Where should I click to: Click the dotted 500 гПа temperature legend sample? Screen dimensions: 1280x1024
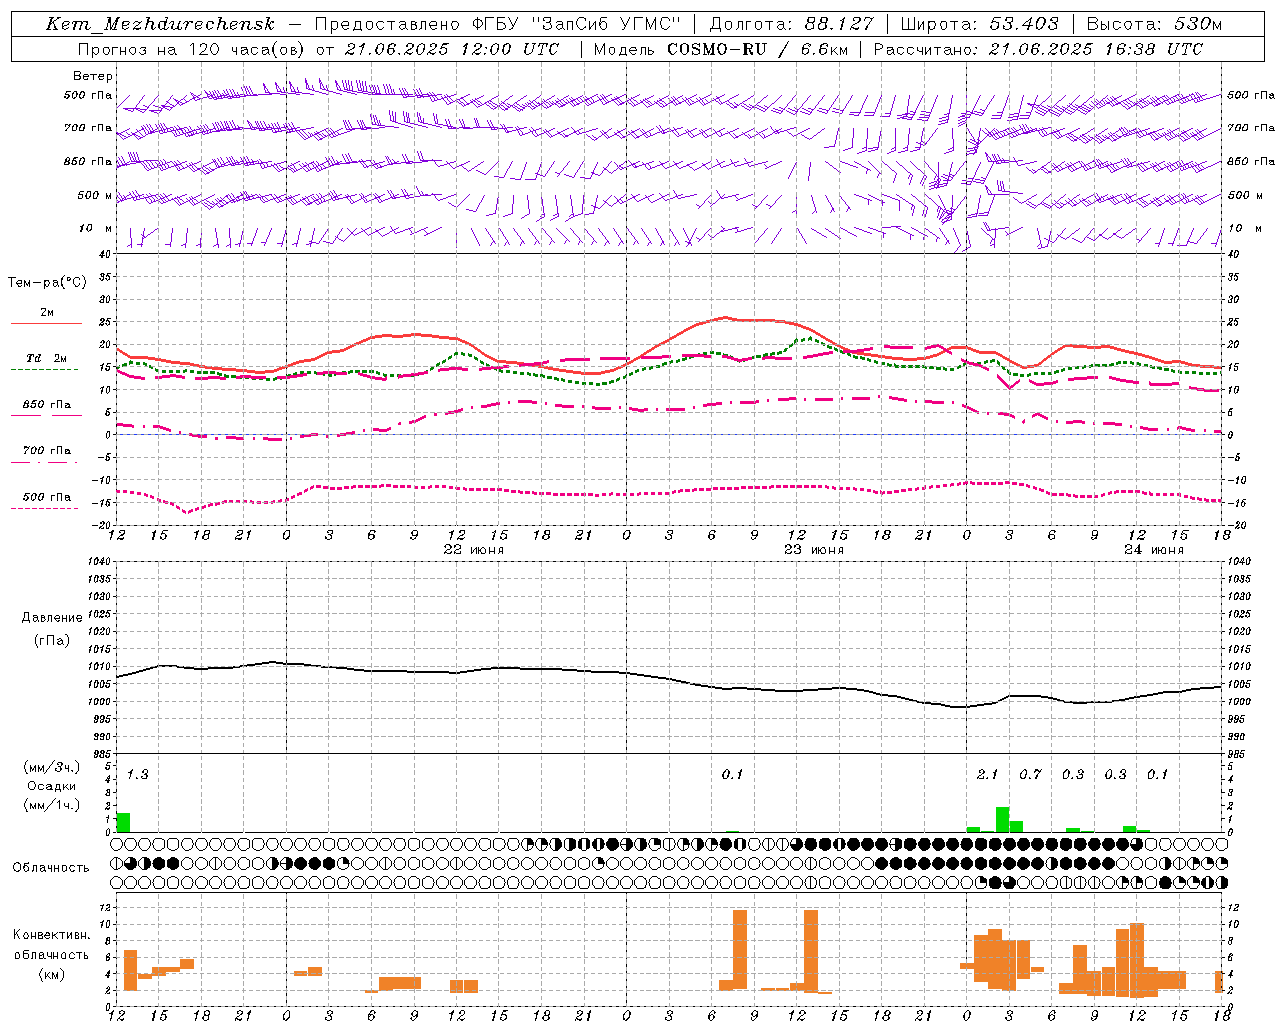coord(44,509)
